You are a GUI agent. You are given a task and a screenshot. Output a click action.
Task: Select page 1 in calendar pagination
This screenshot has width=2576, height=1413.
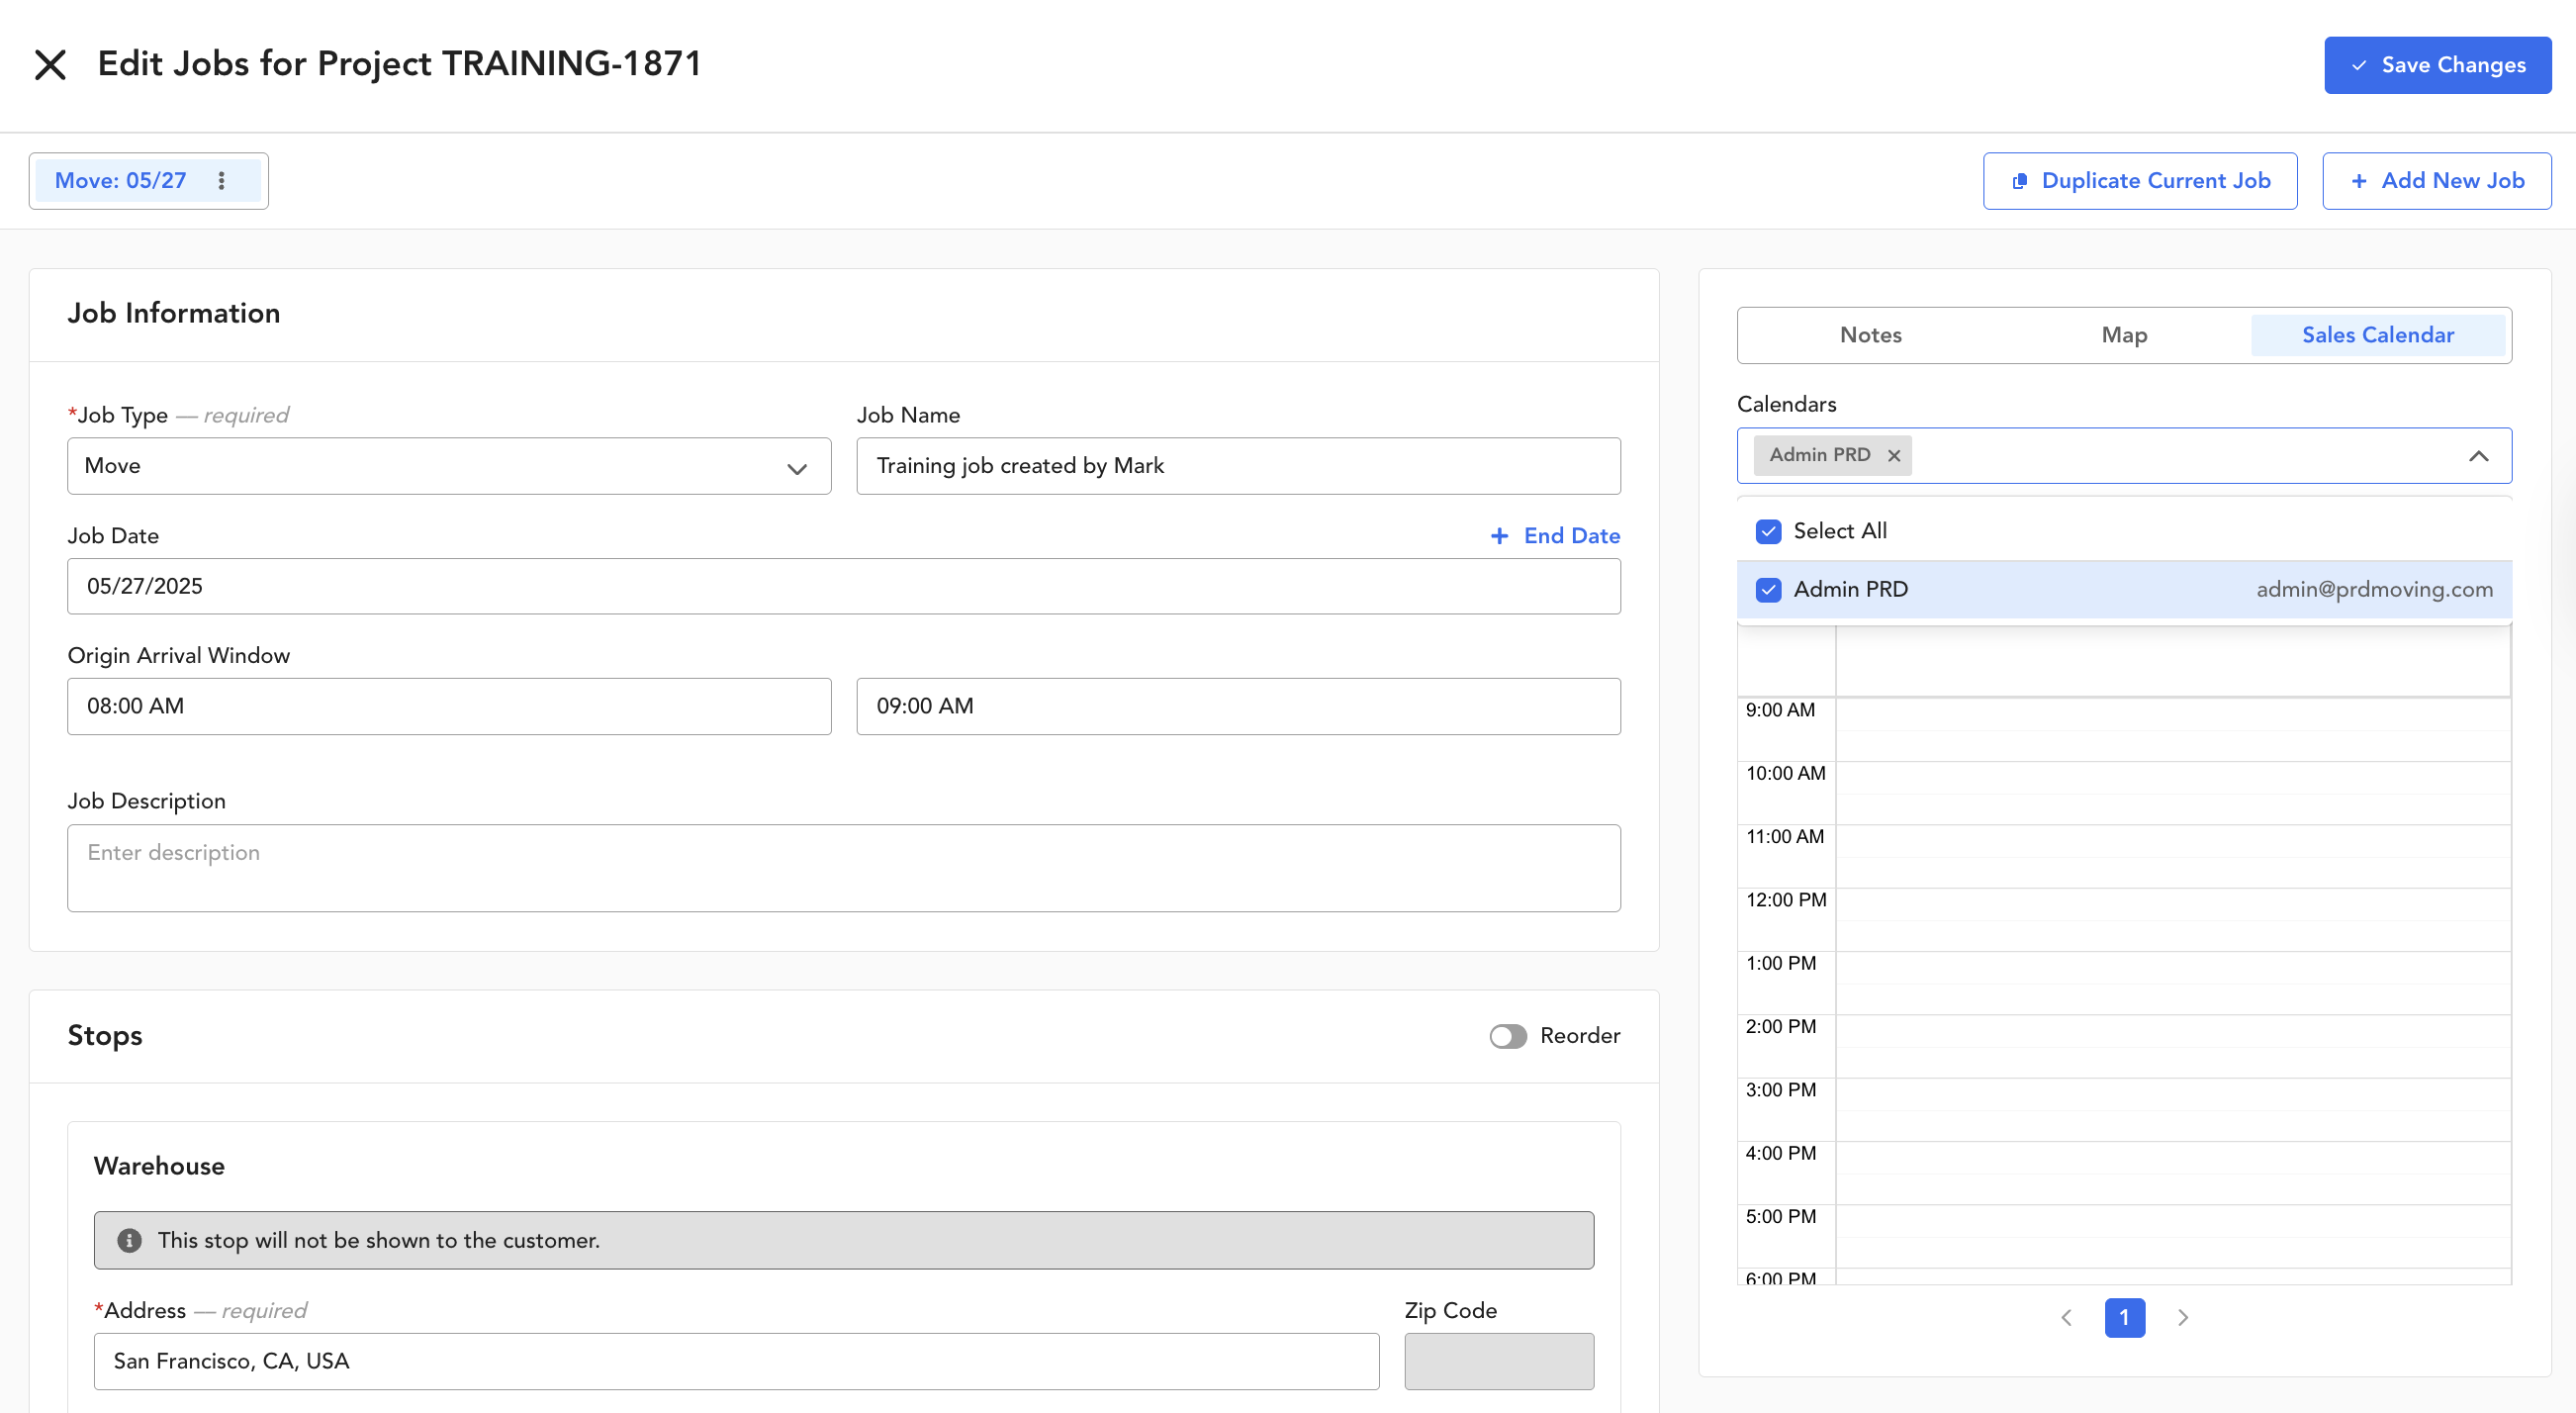[2124, 1318]
